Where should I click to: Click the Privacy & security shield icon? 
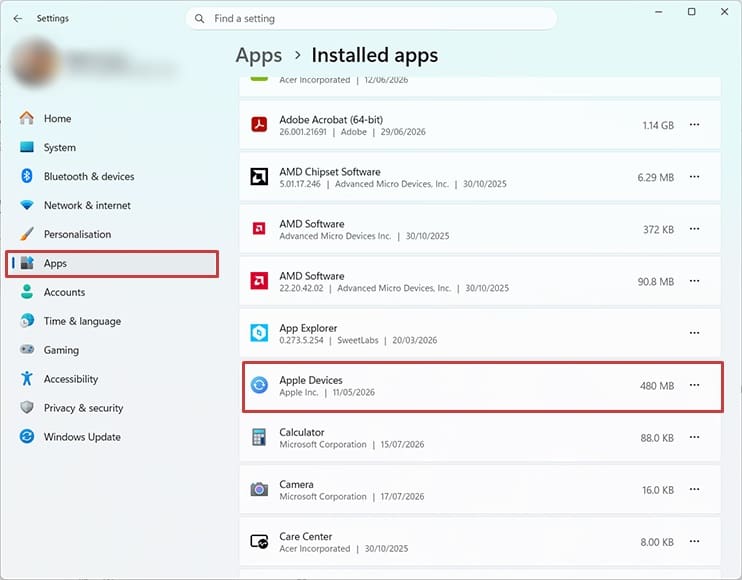(x=27, y=407)
